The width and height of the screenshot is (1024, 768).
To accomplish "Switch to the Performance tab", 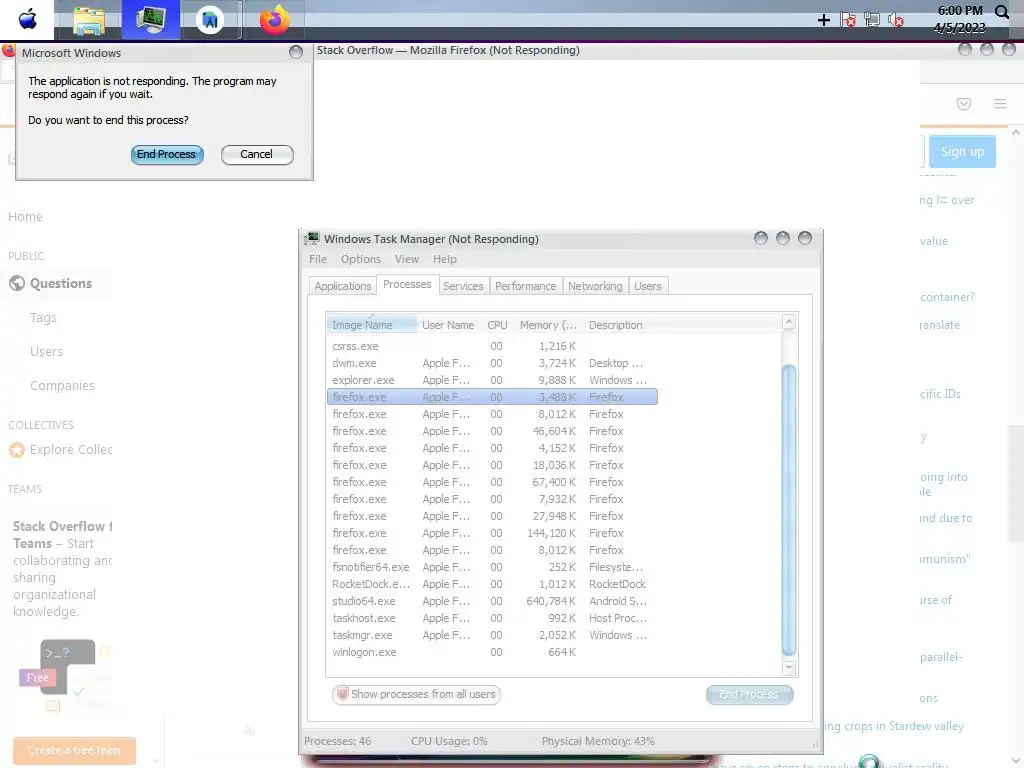I will pyautogui.click(x=525, y=286).
